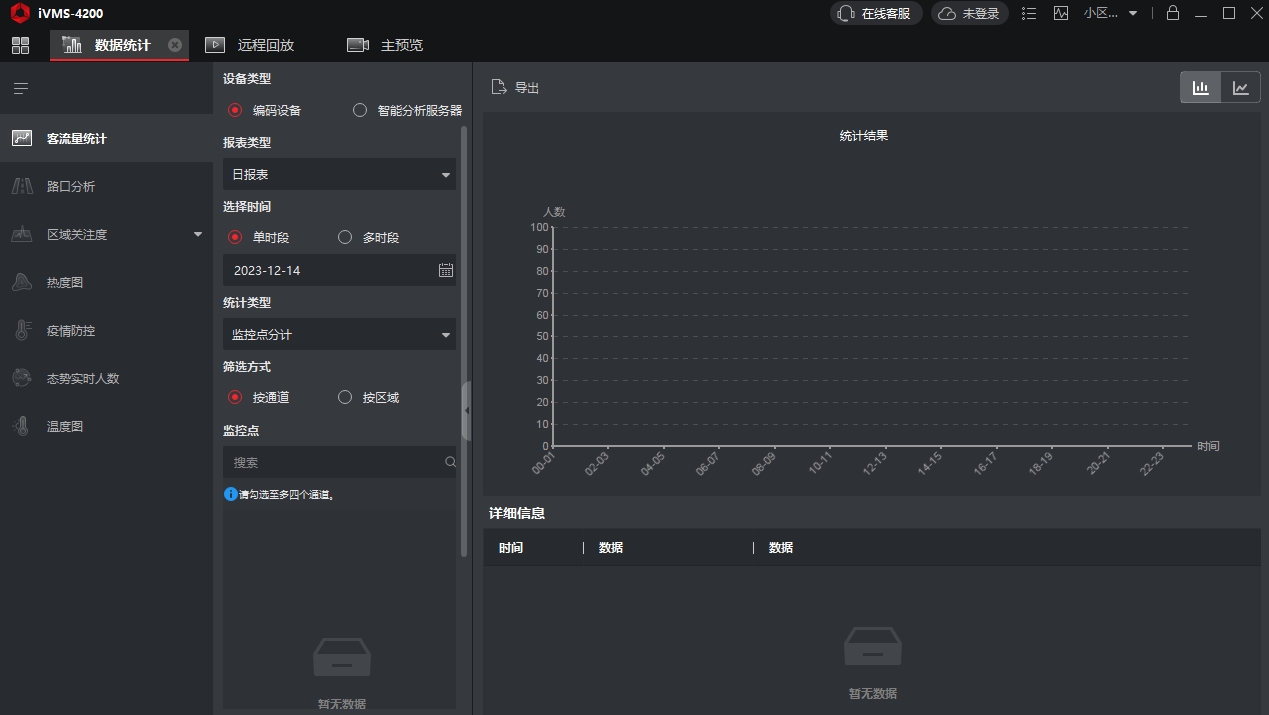Select the 多时段 time option
The width and height of the screenshot is (1269, 715).
click(345, 237)
